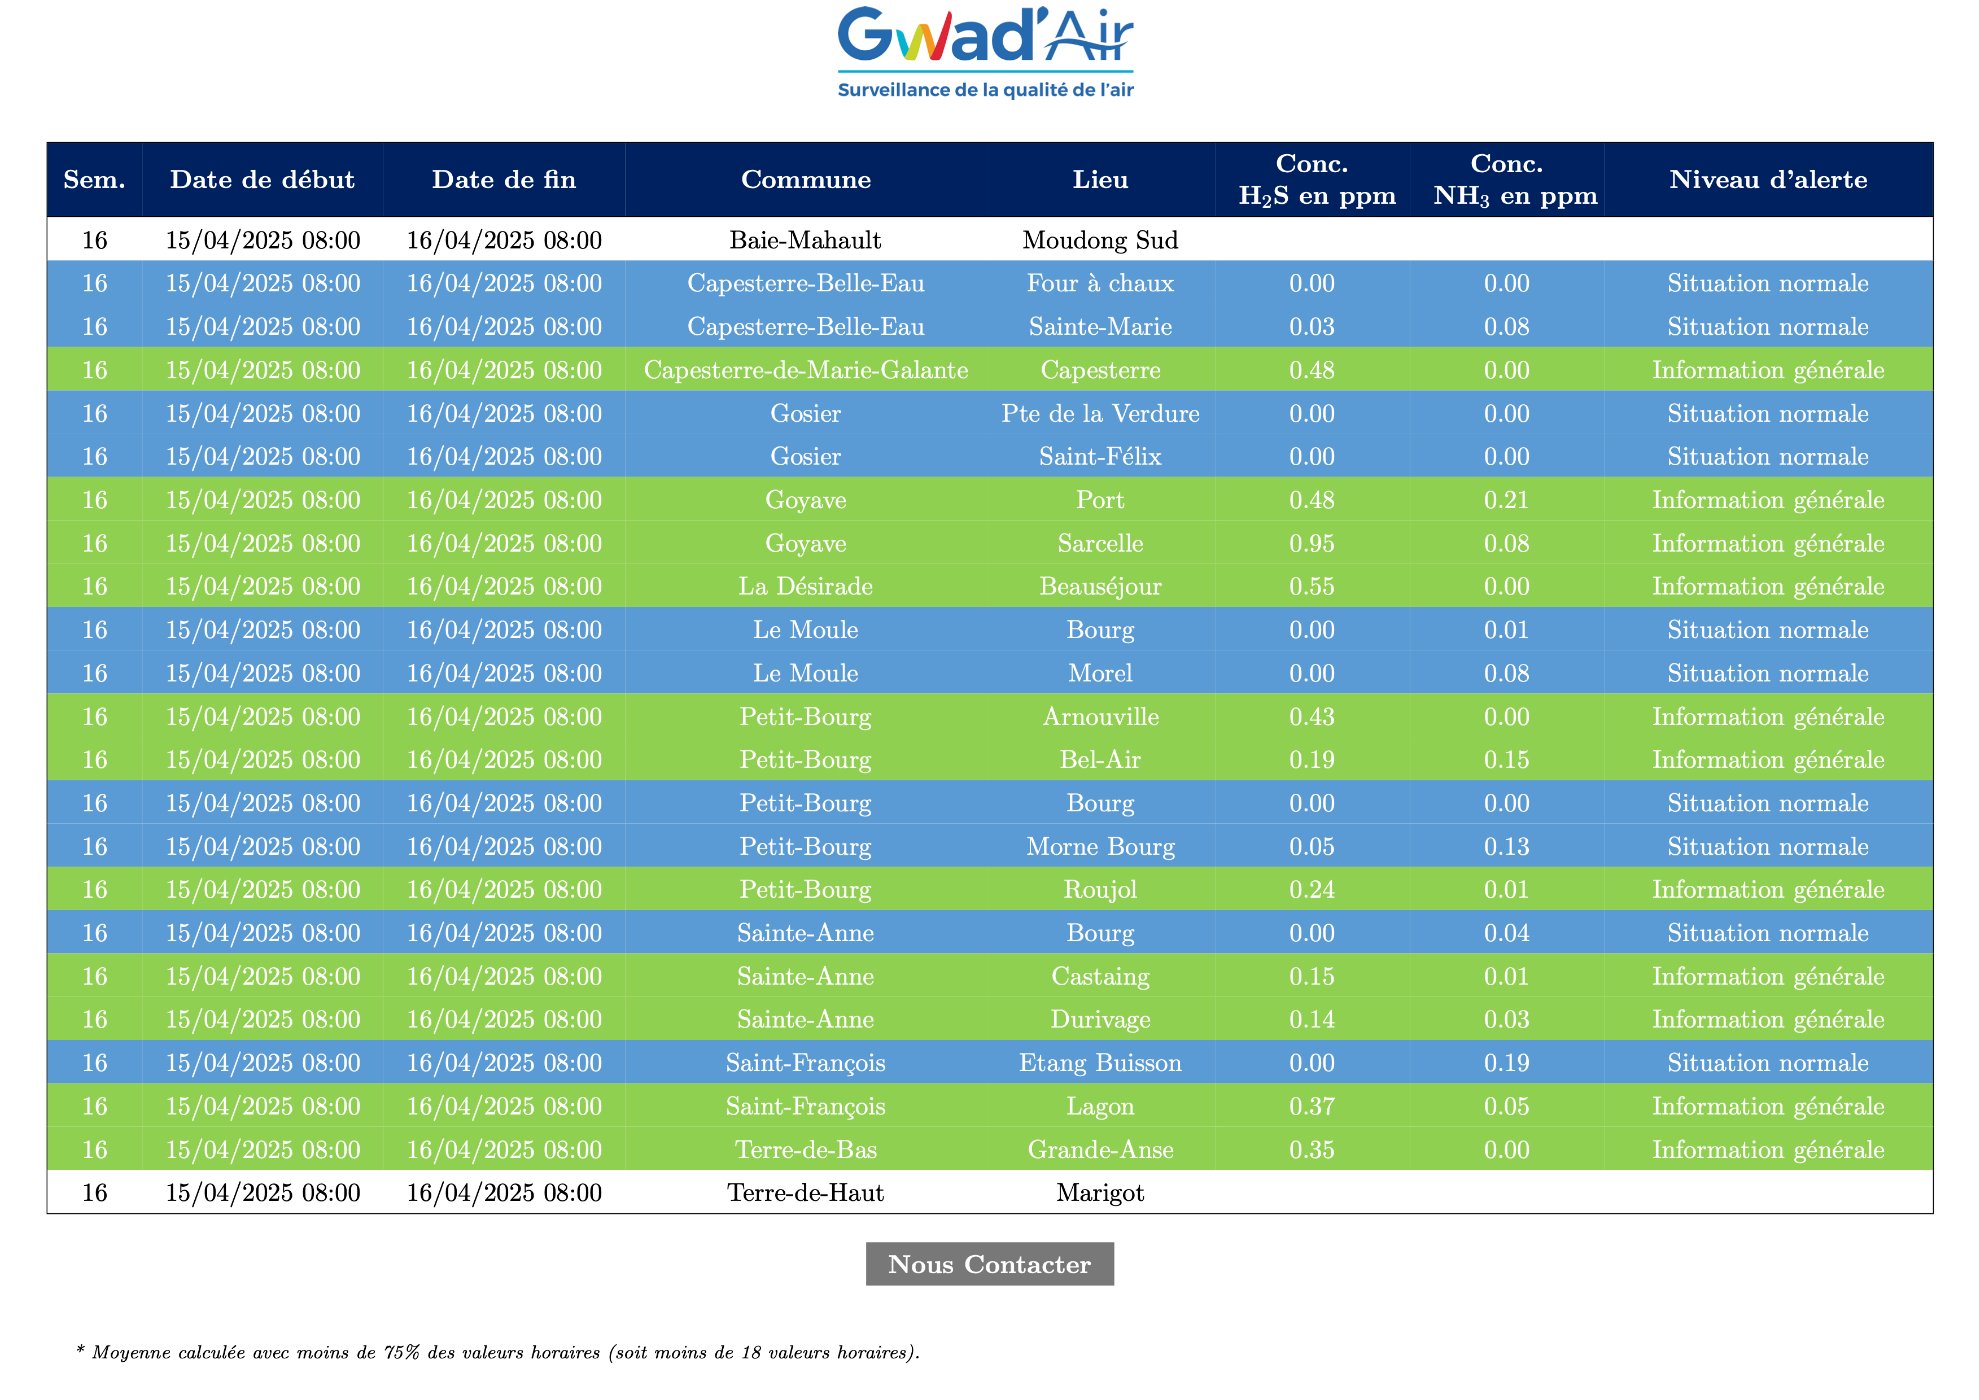Click the Terre-de-Haut commune cell
Image resolution: width=1979 pixels, height=1400 pixels.
[806, 1193]
